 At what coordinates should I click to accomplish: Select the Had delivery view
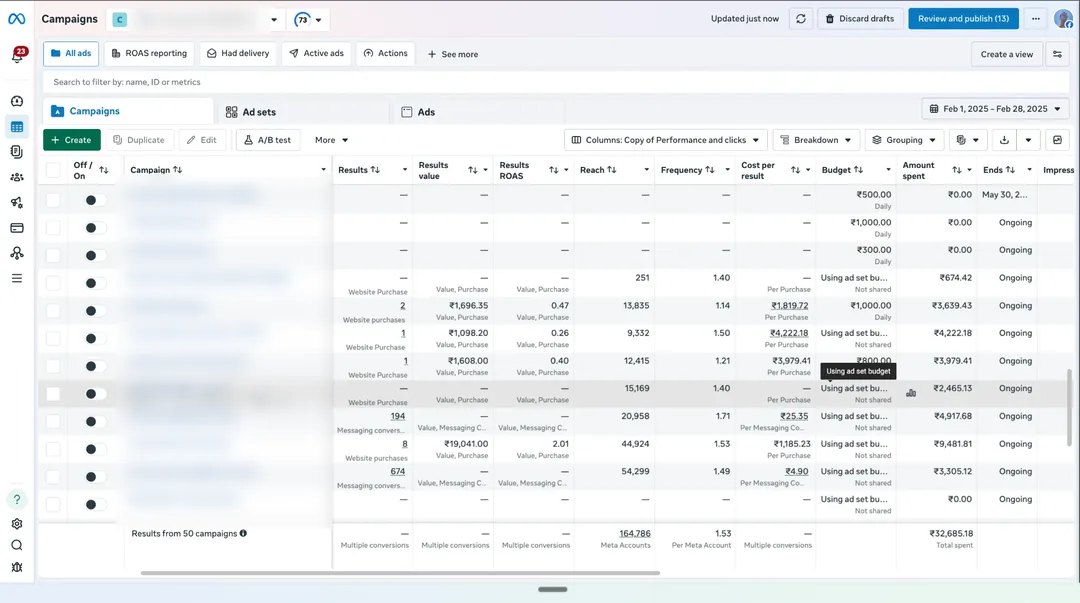point(238,54)
